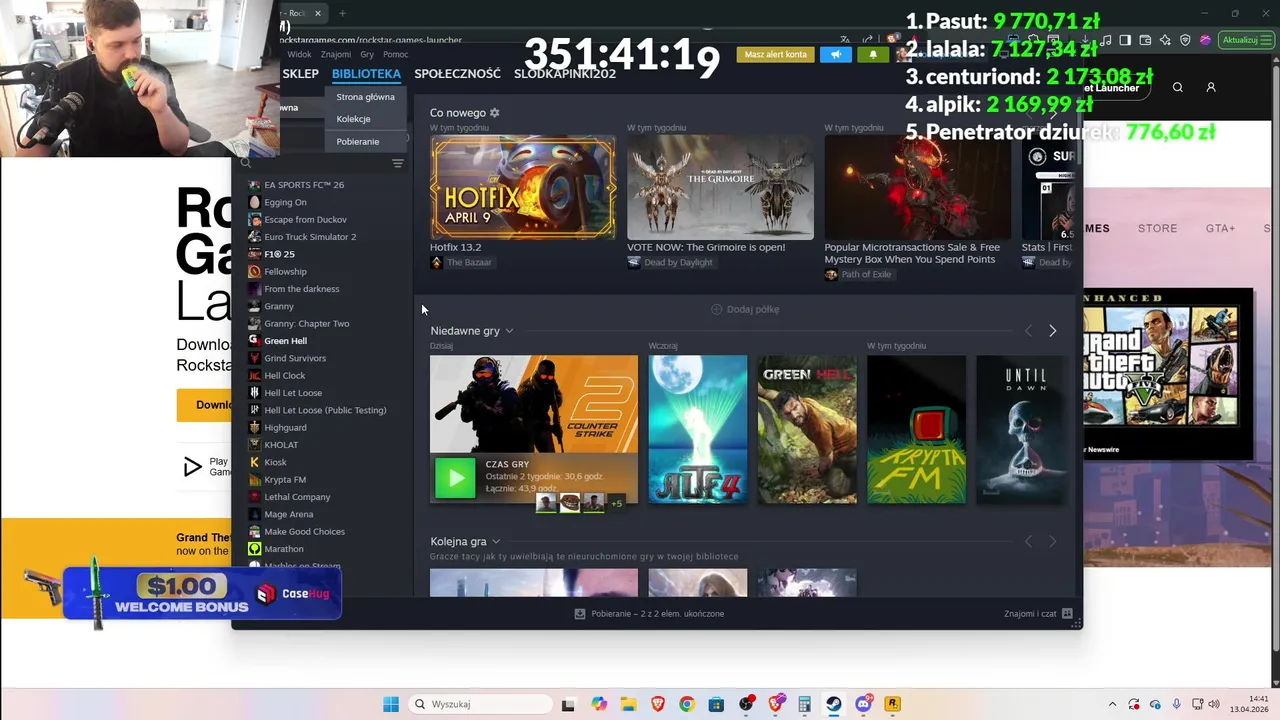This screenshot has width=1280, height=720.
Task: Open Steam notifications bell
Action: [x=873, y=54]
